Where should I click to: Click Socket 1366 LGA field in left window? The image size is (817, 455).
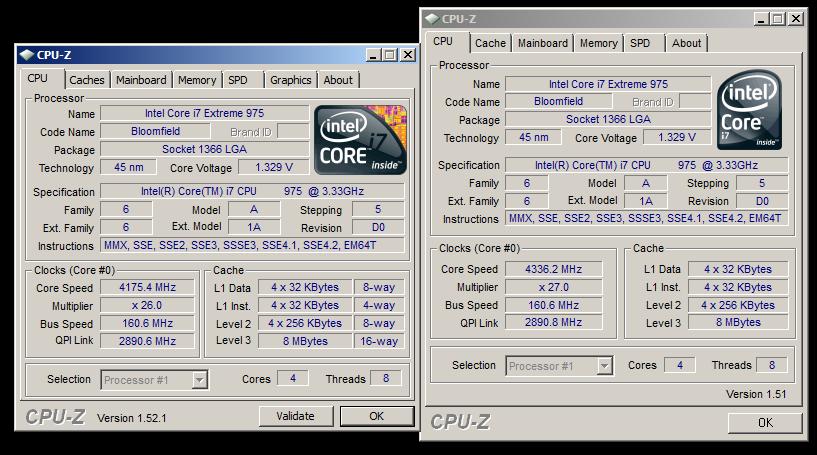point(204,149)
